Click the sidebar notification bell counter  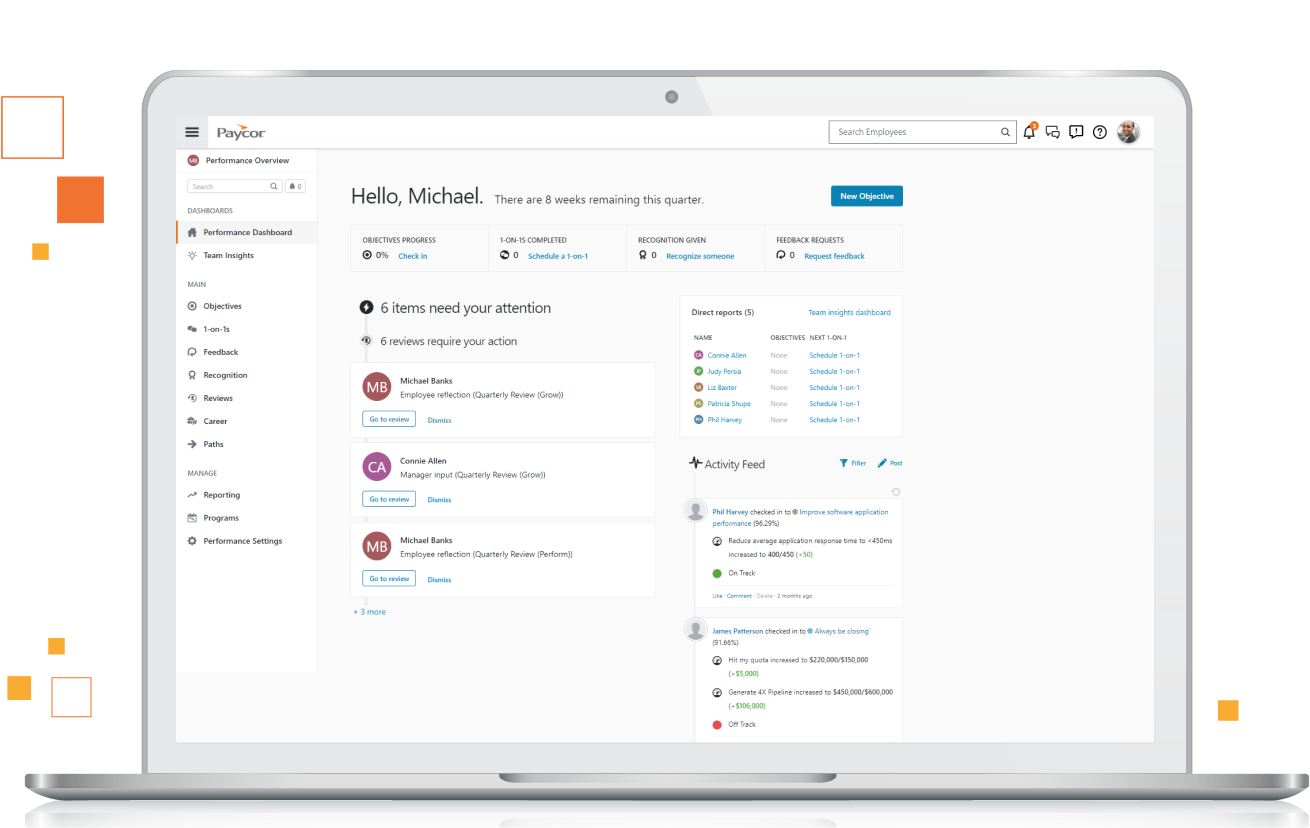(x=295, y=186)
